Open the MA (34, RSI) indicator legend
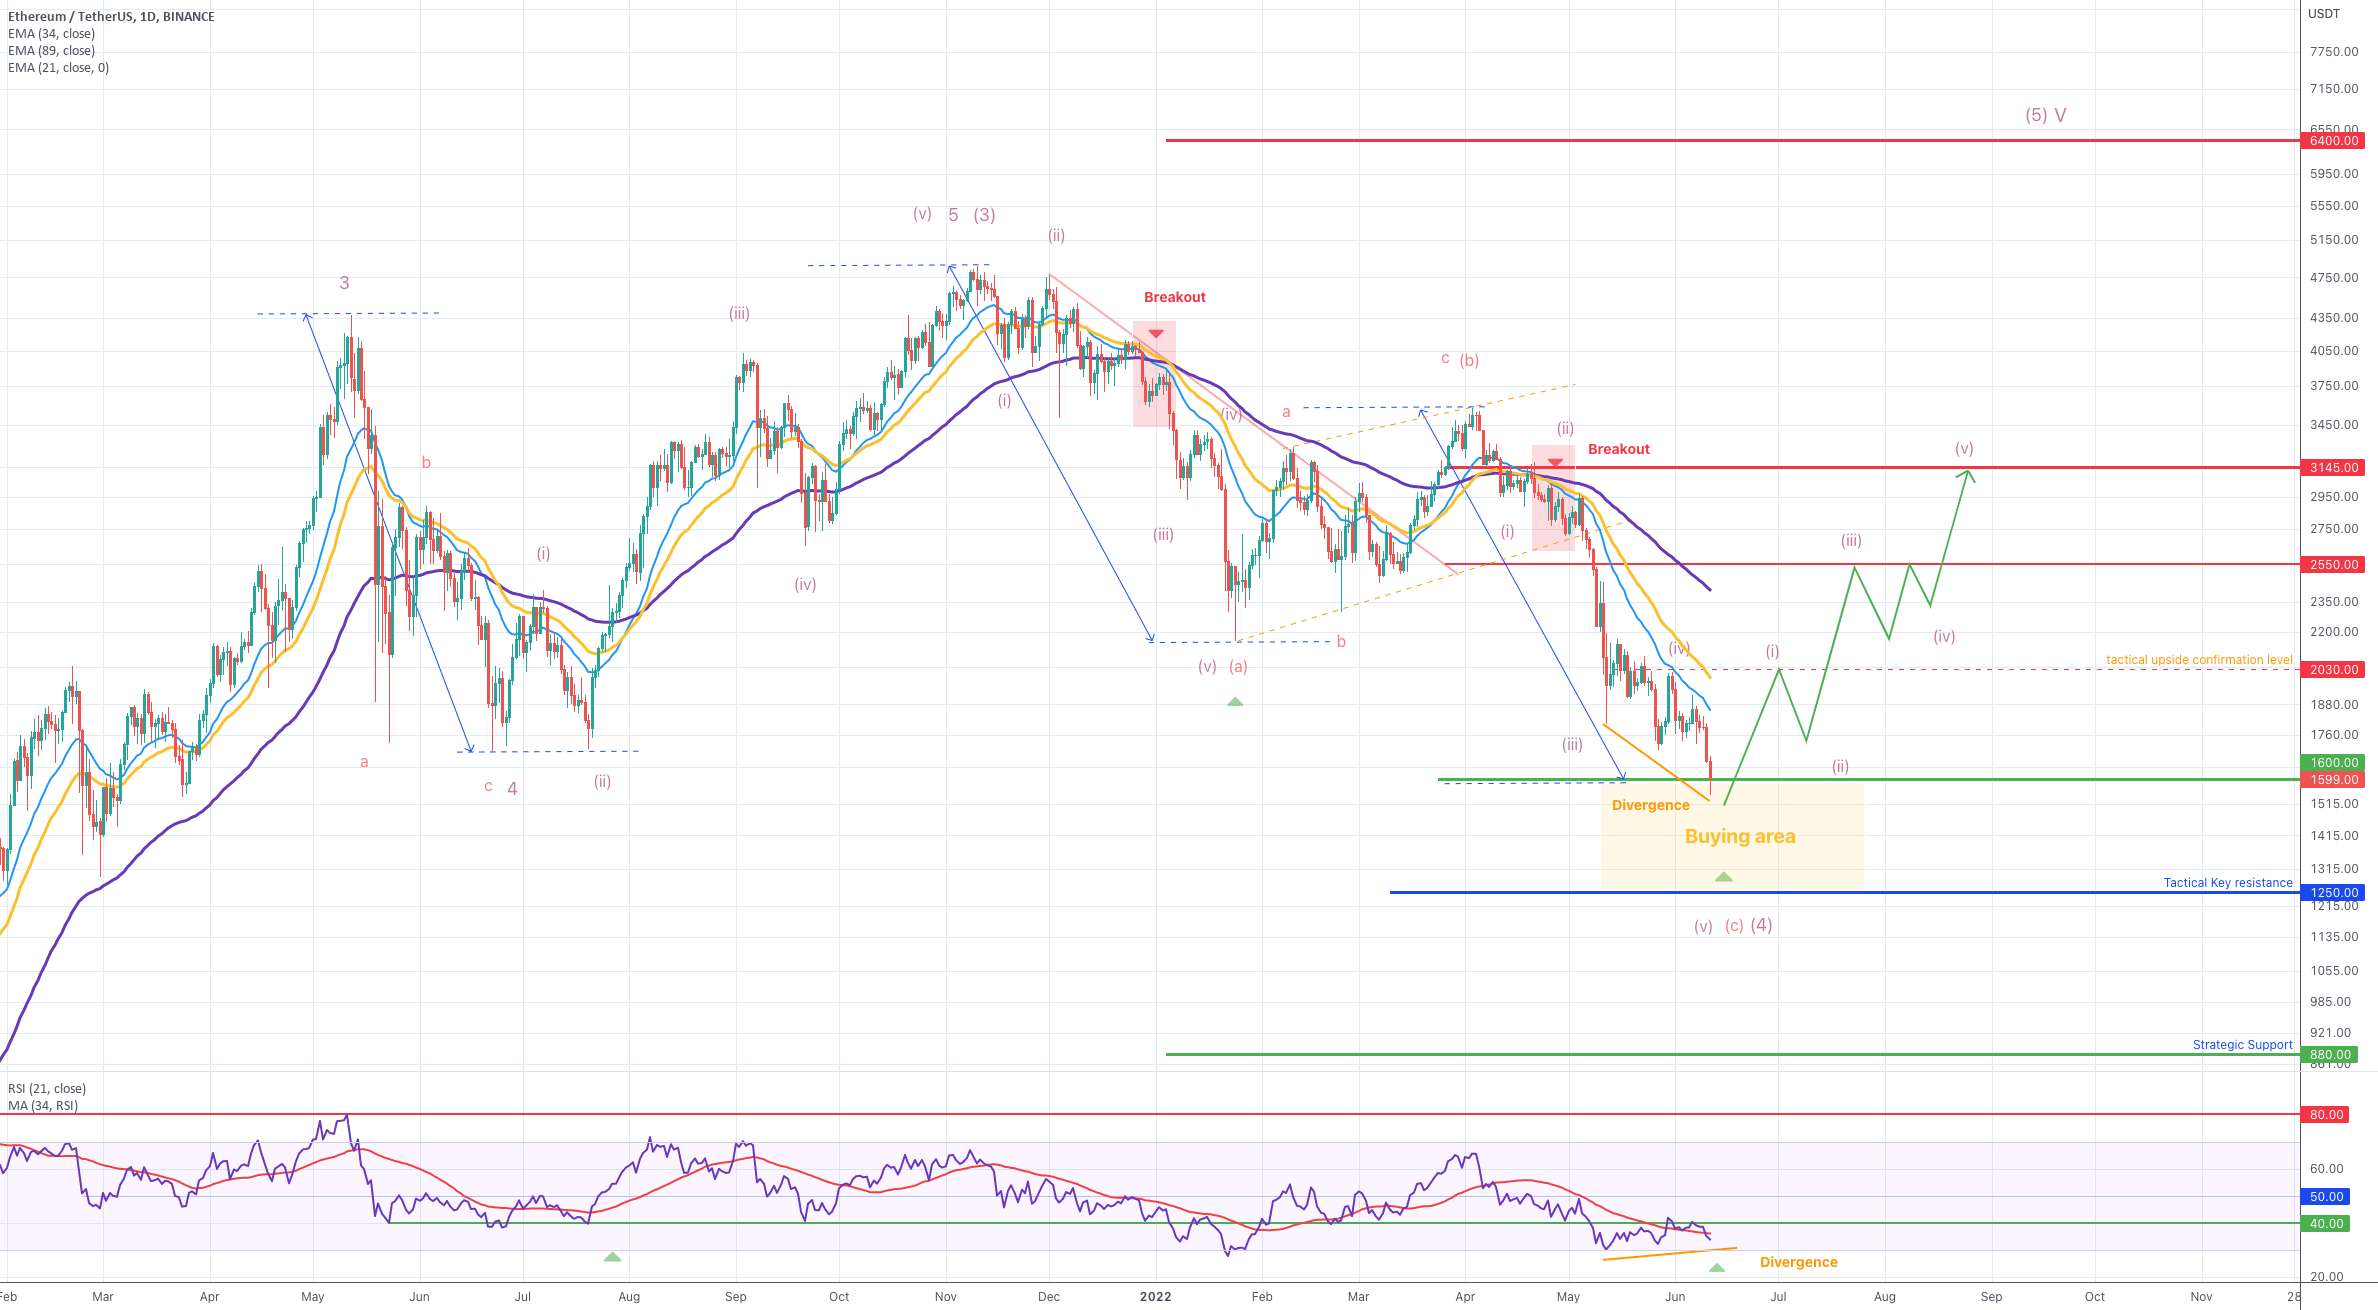Image resolution: width=2378 pixels, height=1310 pixels. click(43, 1105)
